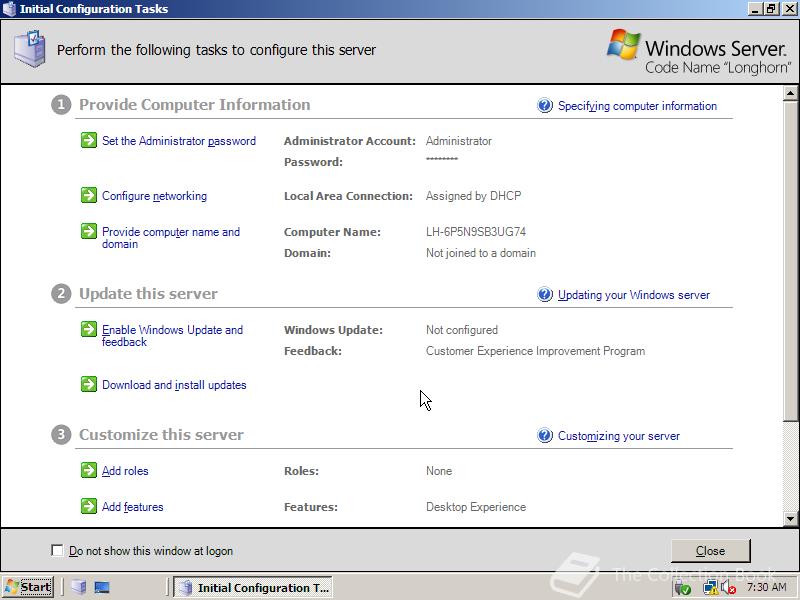
Task: Click the muted volume tray icon
Action: (729, 588)
